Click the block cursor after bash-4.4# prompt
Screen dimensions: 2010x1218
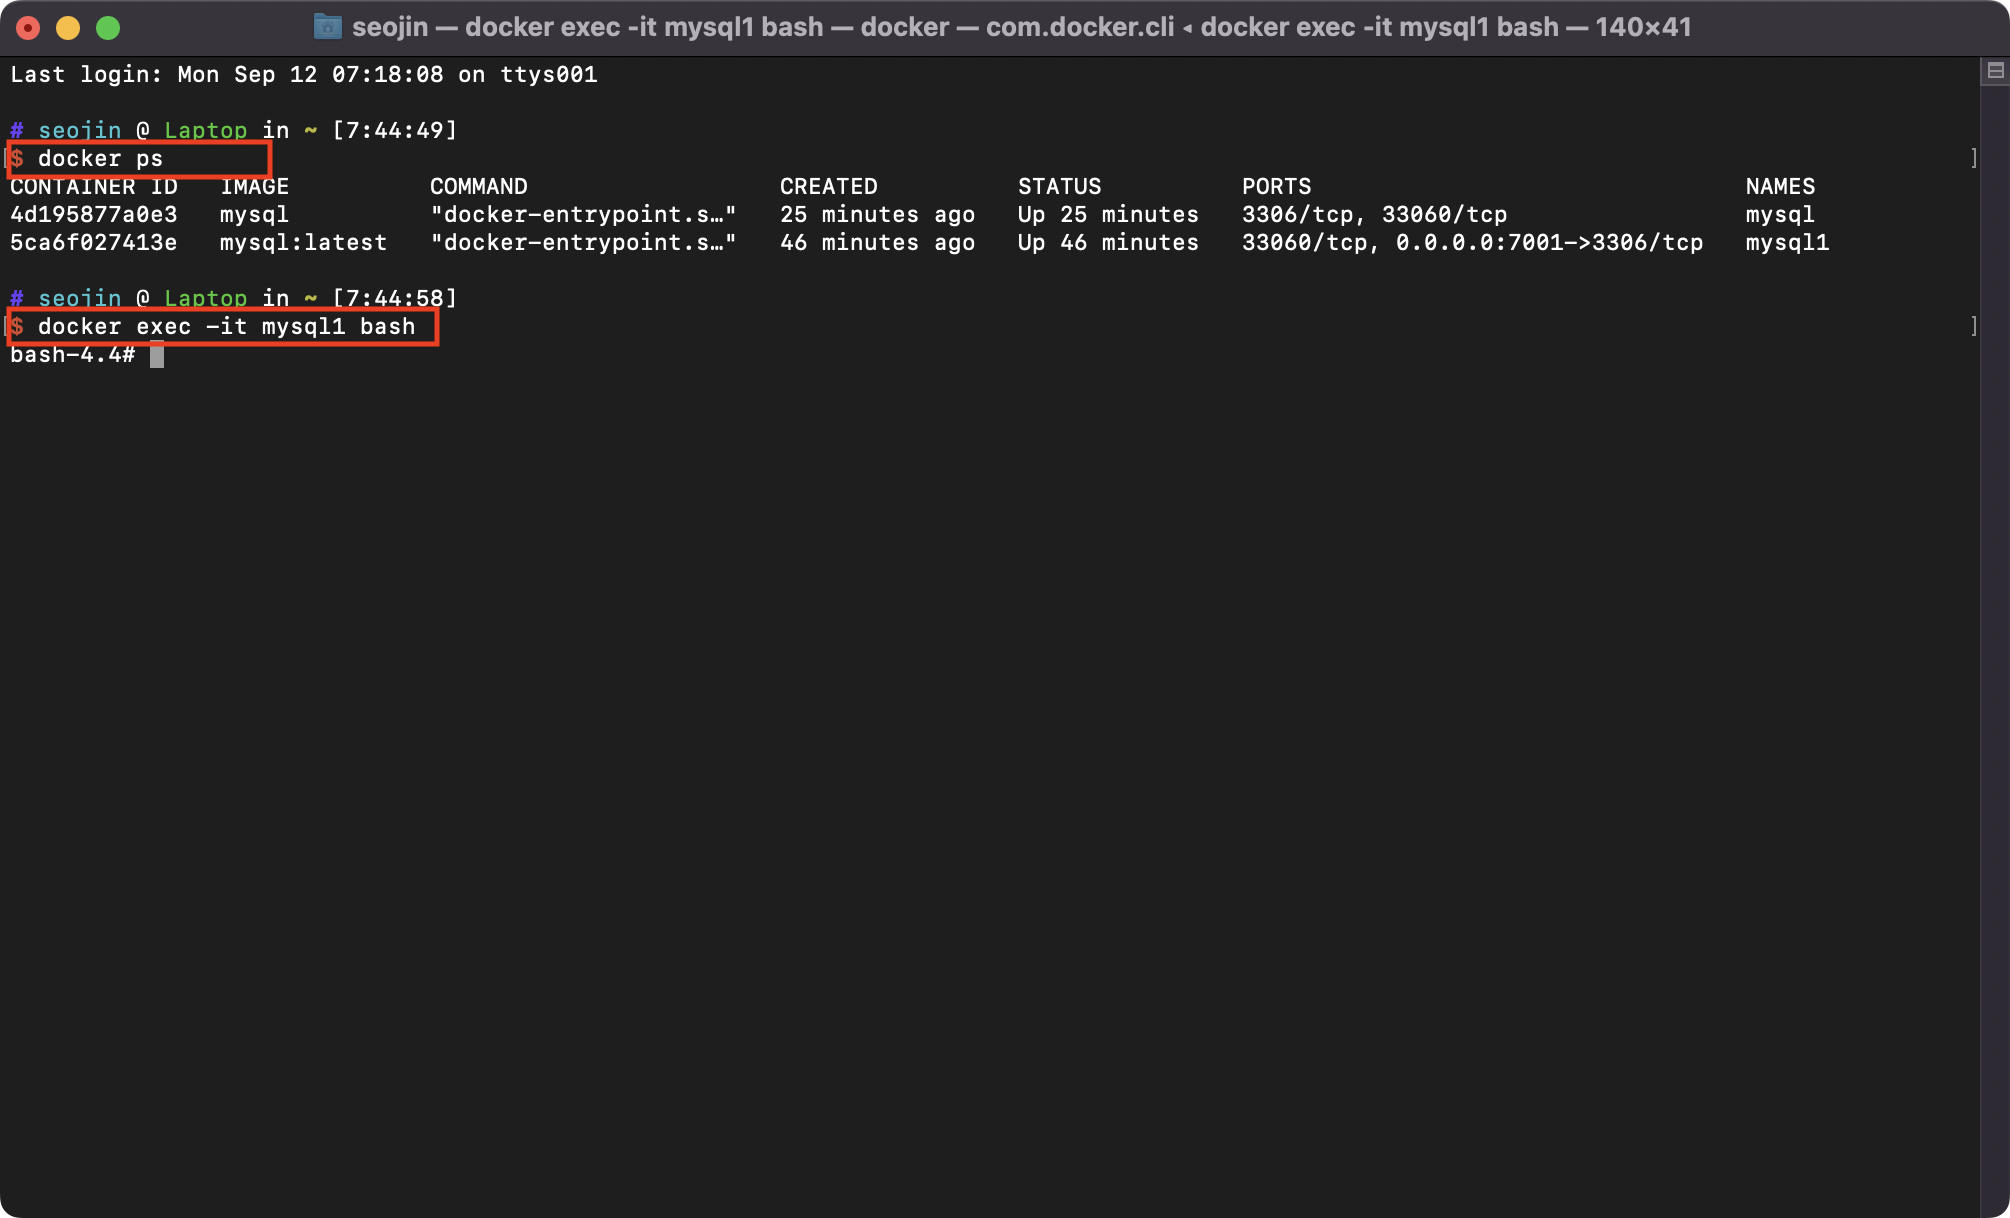coord(157,355)
